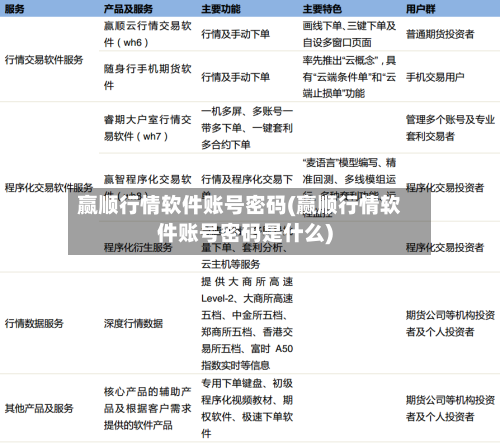The height and width of the screenshot is (443, 500).
Task: Click the '普通期货投资者' cell
Action: (440, 34)
